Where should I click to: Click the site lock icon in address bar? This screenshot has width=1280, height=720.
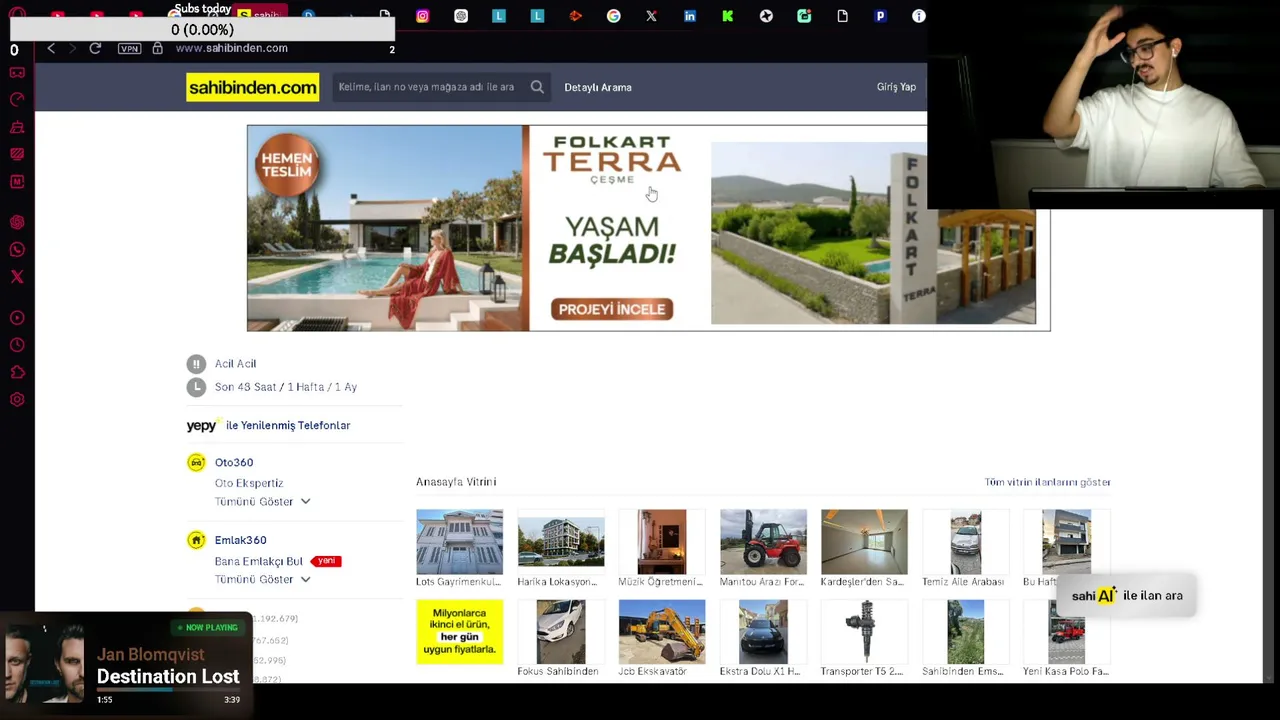tap(157, 48)
